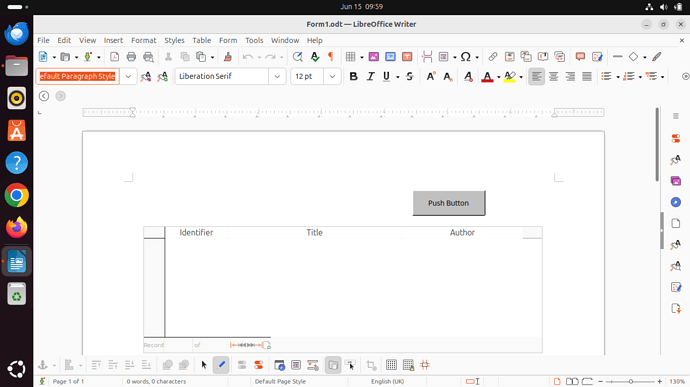Viewport: 690px width, 387px height.
Task: Toggle Italic formatting
Action: coord(370,77)
